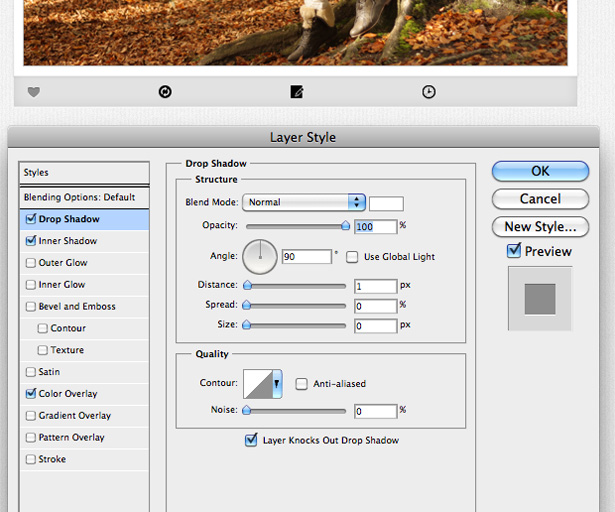Click the Angle value field
The image size is (615, 512).
(x=307, y=257)
